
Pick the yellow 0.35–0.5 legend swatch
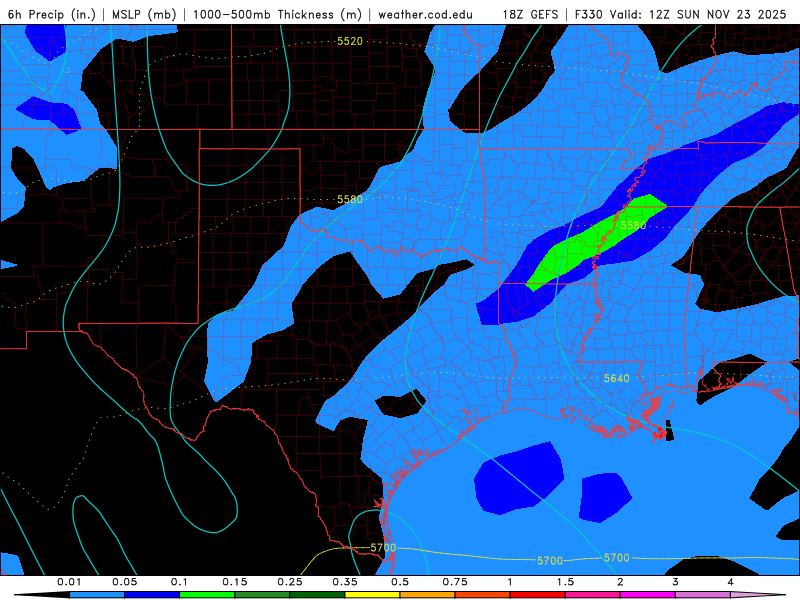pos(372,595)
